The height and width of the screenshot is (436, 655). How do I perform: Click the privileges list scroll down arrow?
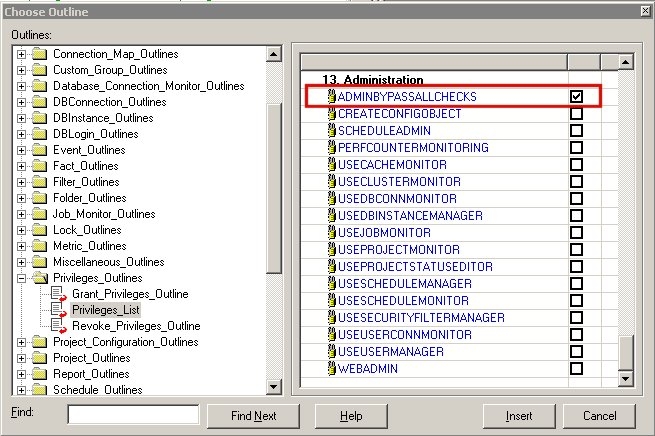(625, 379)
